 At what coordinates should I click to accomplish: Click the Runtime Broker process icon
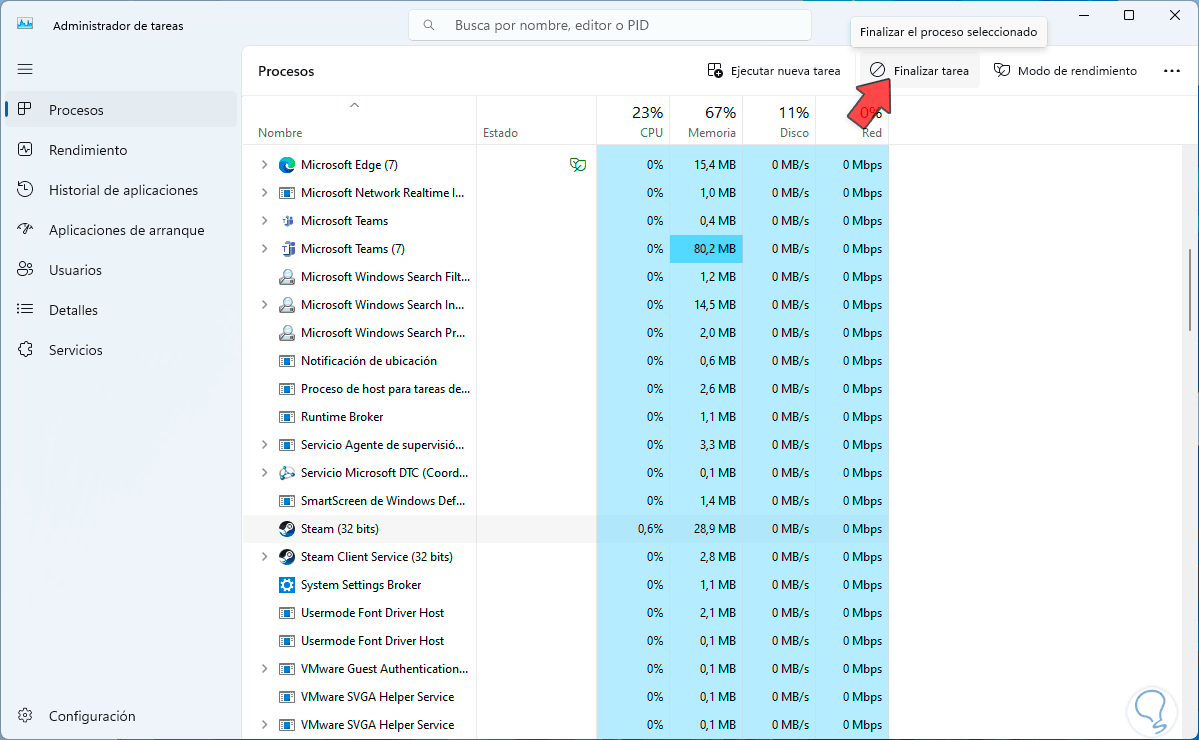click(x=287, y=417)
